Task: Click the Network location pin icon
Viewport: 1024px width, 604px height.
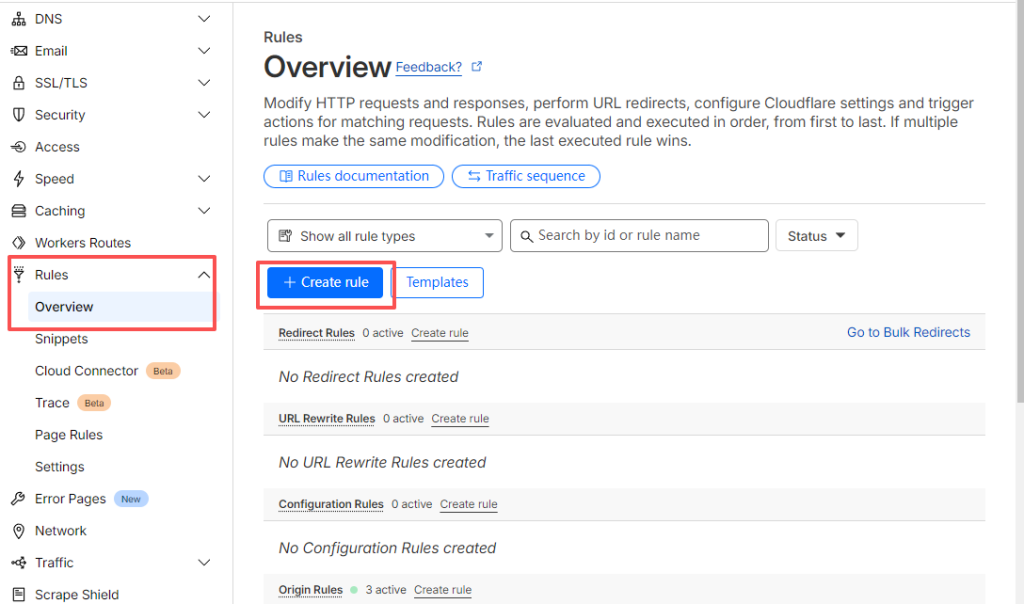Action: click(x=17, y=531)
